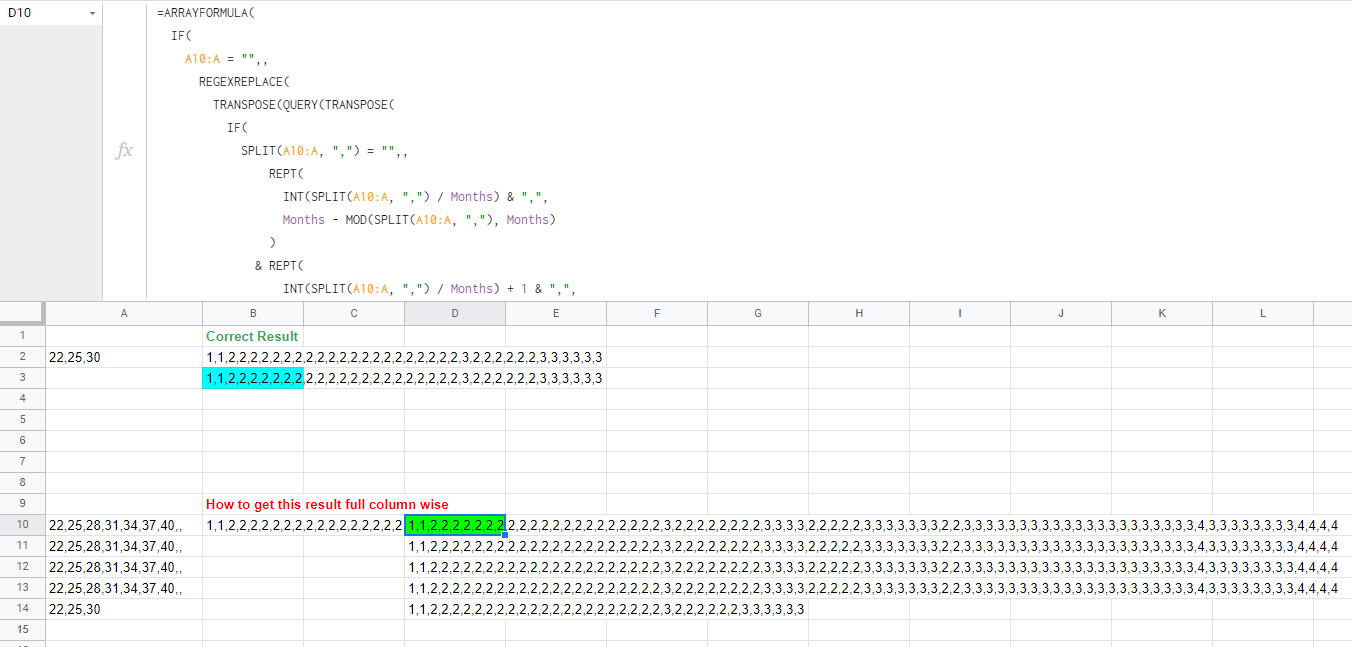Select column C header

[x=354, y=313]
